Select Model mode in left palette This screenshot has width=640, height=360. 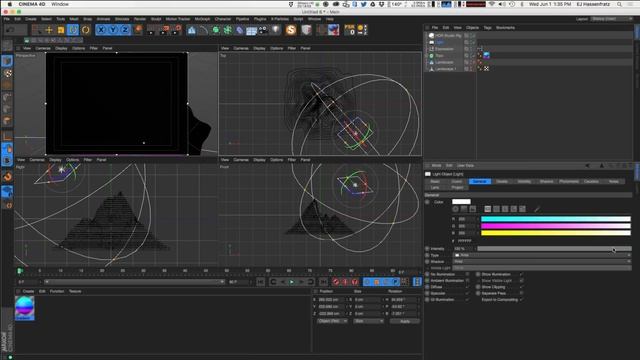(x=7, y=61)
